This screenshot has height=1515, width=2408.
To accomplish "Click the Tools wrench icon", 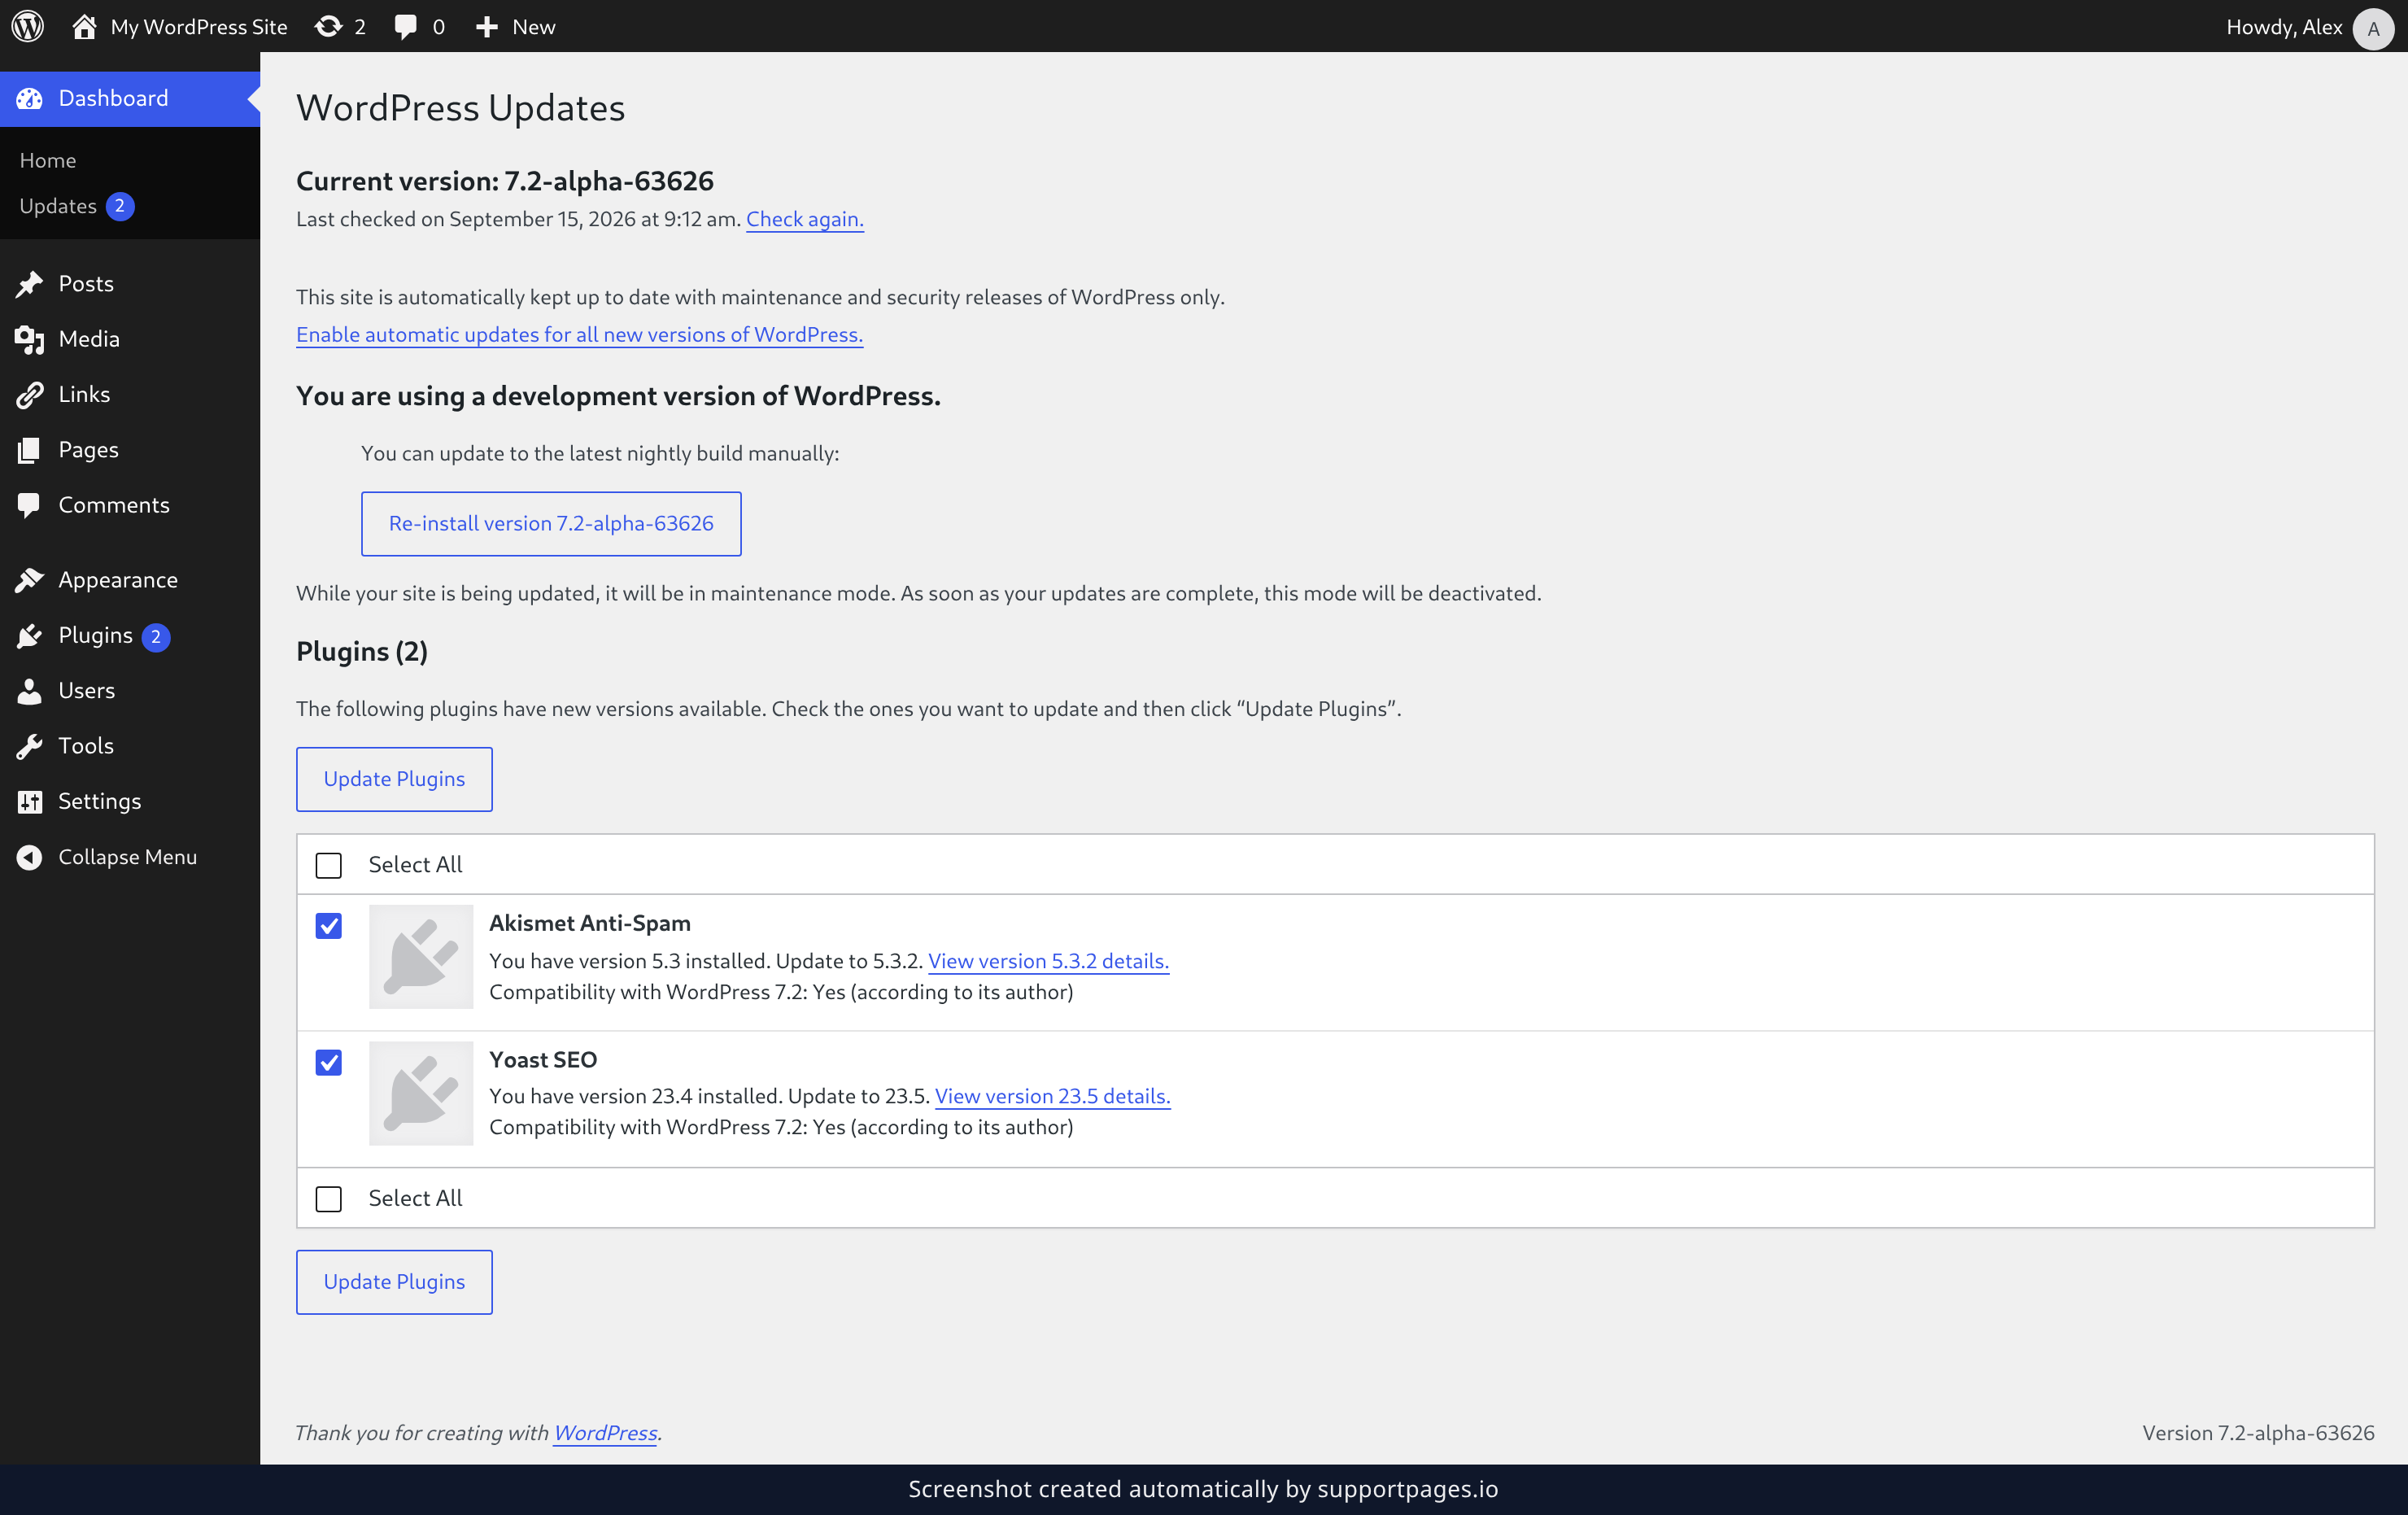I will tap(30, 746).
